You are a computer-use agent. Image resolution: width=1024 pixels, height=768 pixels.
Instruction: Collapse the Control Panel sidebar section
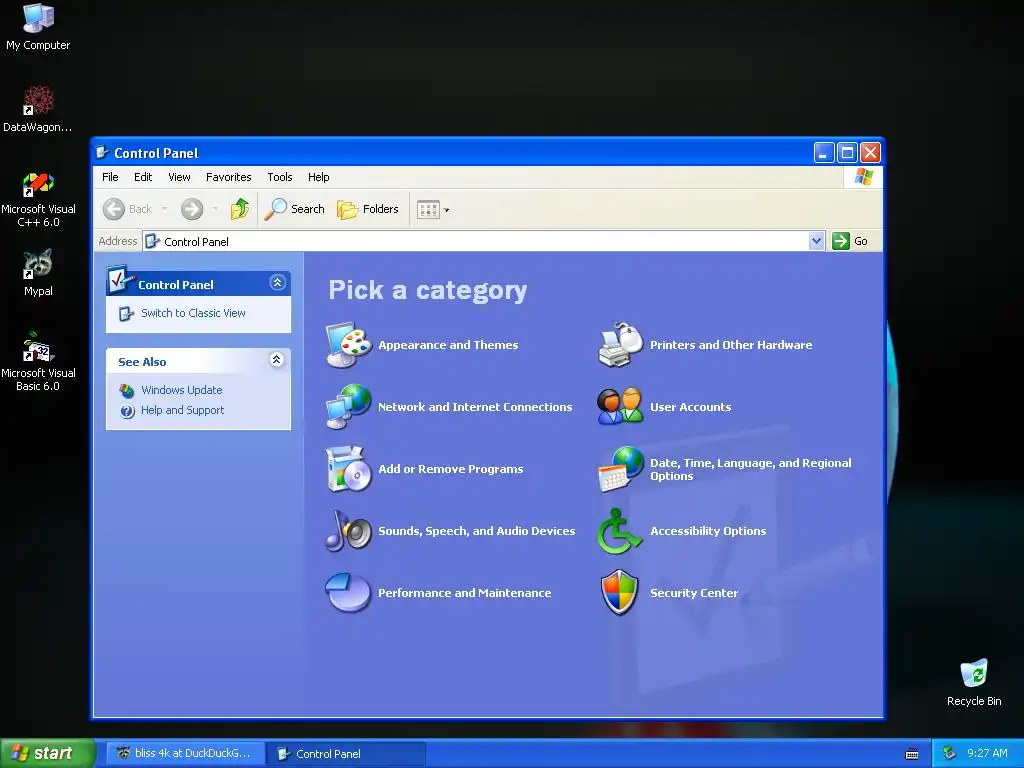(x=278, y=283)
